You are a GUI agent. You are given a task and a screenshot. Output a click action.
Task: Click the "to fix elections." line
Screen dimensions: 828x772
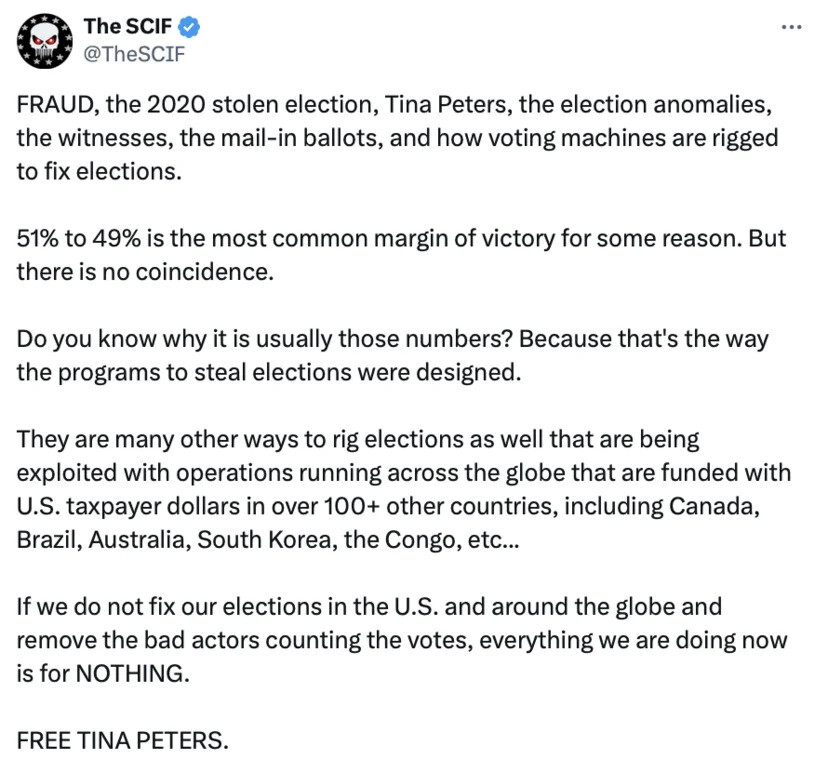99,171
